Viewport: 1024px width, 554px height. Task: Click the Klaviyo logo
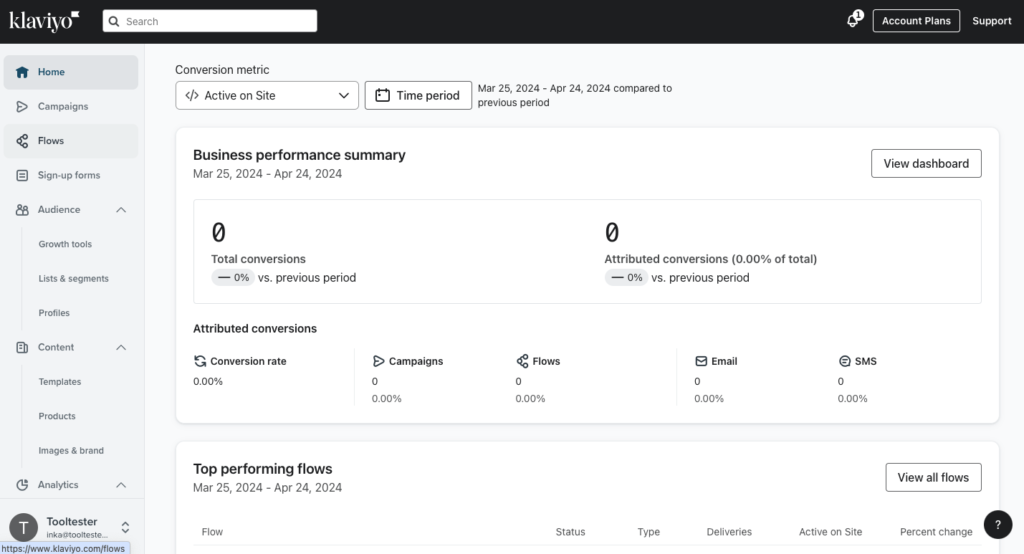click(x=44, y=20)
